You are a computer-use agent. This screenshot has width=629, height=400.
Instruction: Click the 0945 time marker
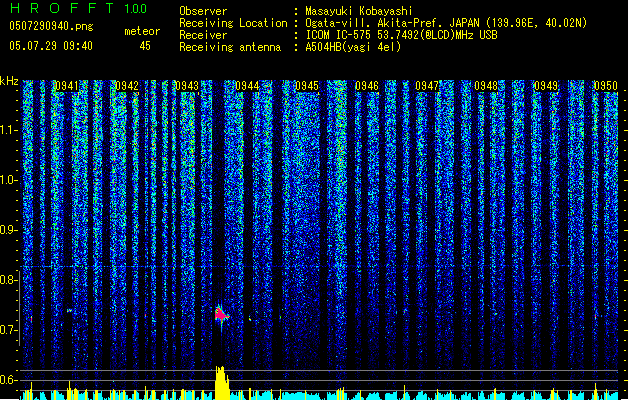(x=307, y=86)
